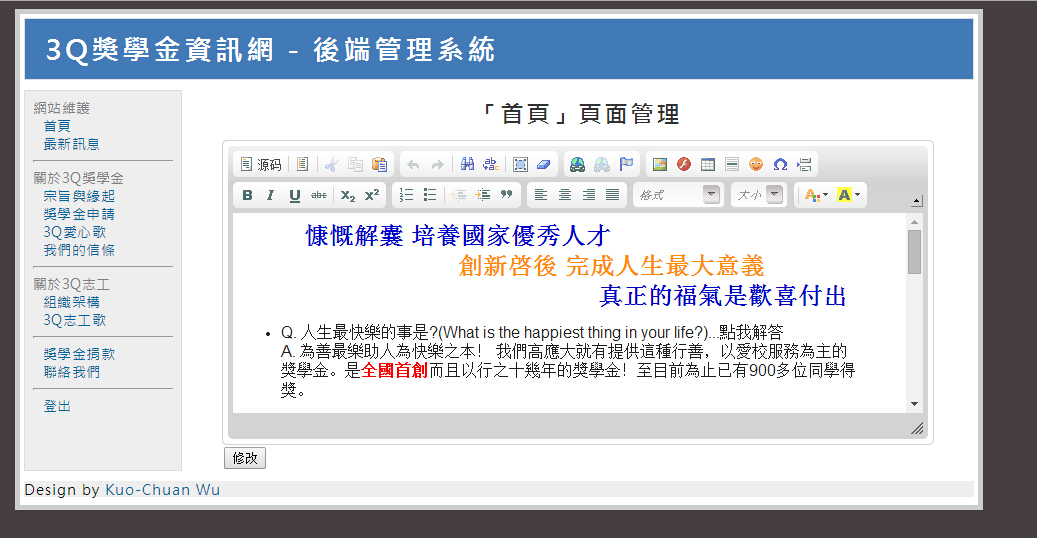The image size is (1037, 538).
Task: Open 組織架構 page
Action: coord(71,302)
